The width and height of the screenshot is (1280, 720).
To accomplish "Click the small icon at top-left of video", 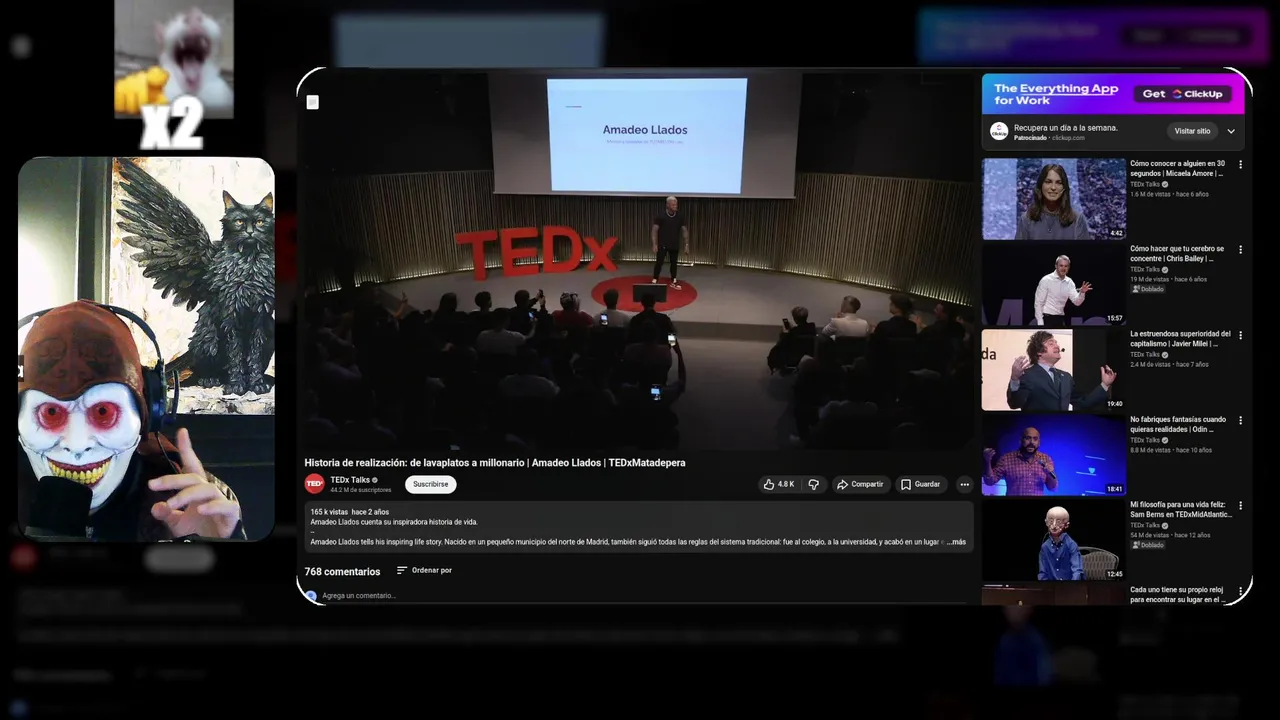I will tap(312, 102).
